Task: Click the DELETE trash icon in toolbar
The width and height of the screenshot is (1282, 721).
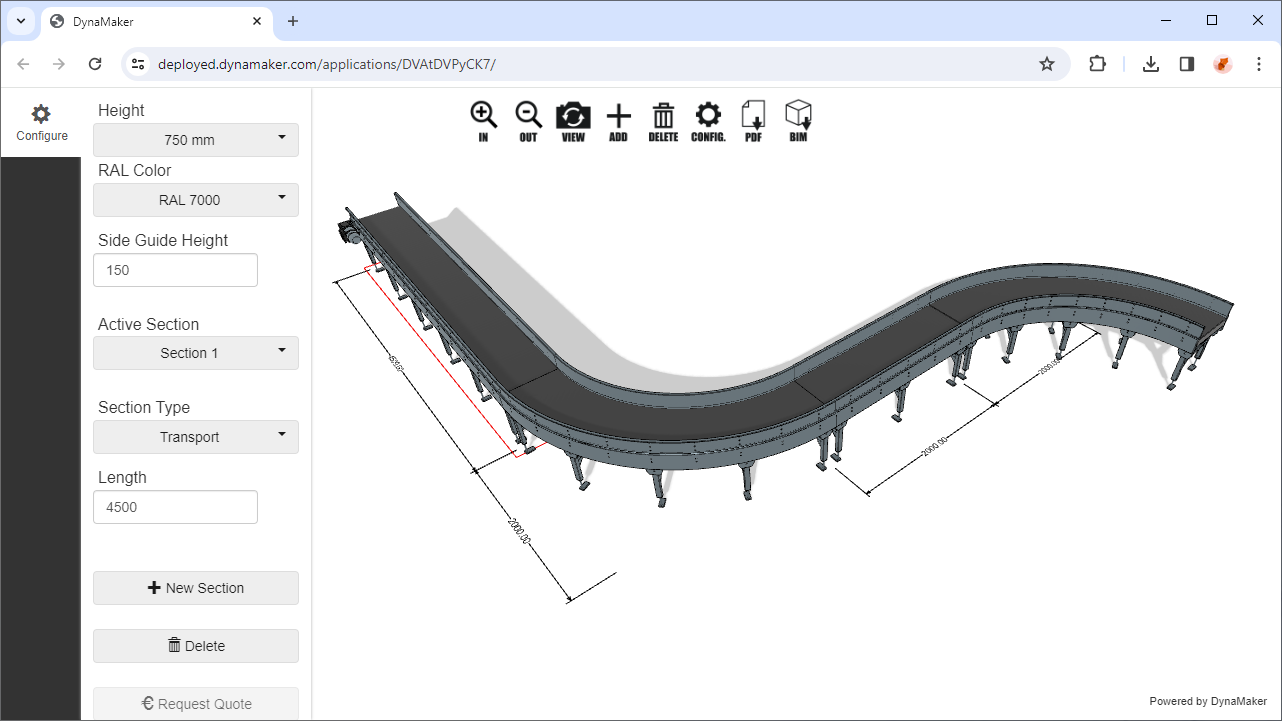Action: point(663,121)
